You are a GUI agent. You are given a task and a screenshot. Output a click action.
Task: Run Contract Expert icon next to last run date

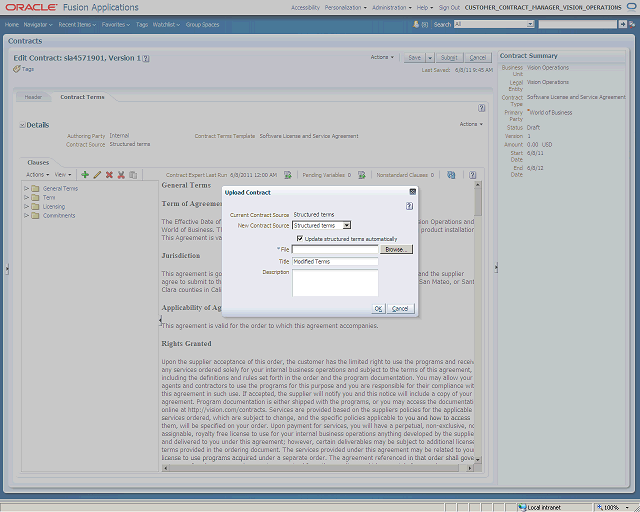pyautogui.click(x=288, y=175)
